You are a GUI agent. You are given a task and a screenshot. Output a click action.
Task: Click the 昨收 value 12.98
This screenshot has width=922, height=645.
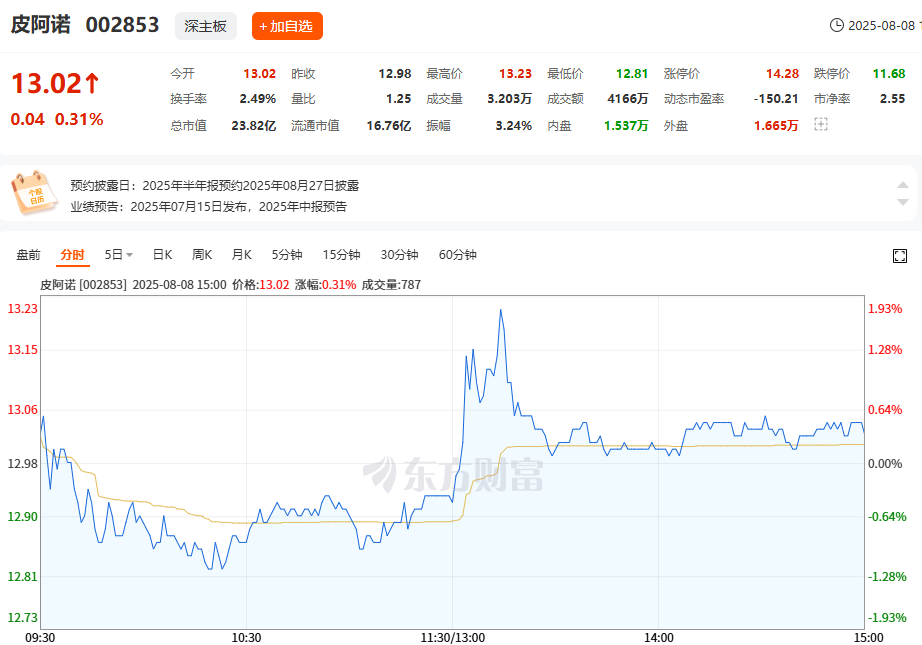[395, 73]
